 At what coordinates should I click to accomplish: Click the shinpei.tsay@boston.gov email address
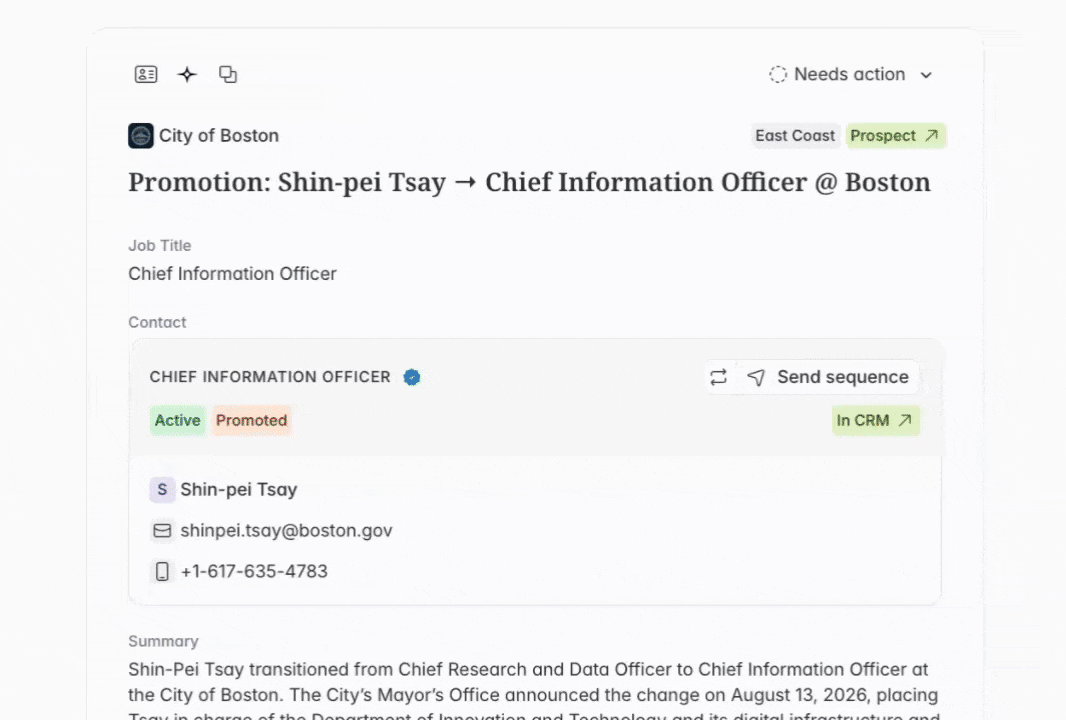[286, 530]
